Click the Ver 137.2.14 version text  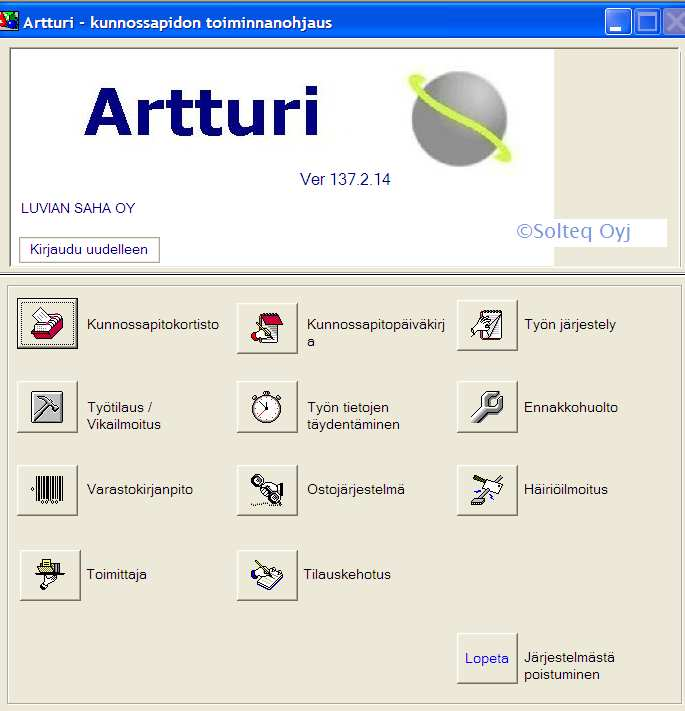tap(345, 179)
